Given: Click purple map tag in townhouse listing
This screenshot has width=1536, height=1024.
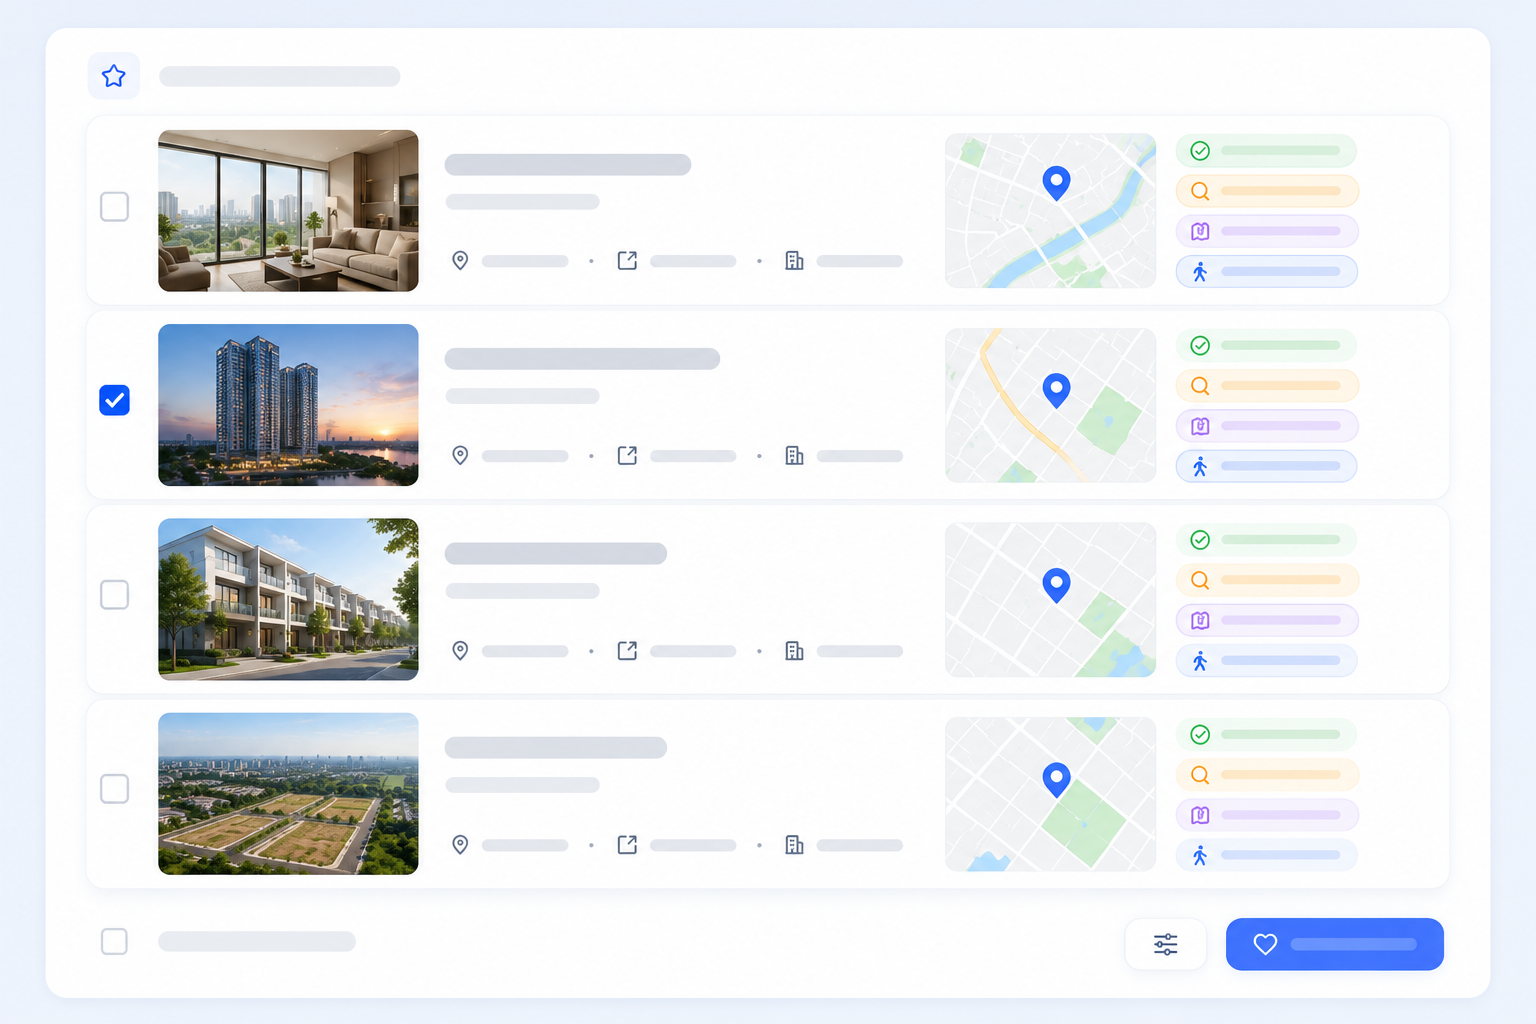Looking at the screenshot, I should [x=1267, y=620].
